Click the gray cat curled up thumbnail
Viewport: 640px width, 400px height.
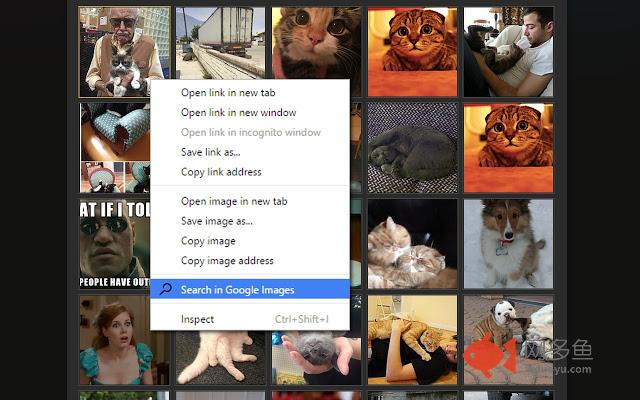pos(412,147)
